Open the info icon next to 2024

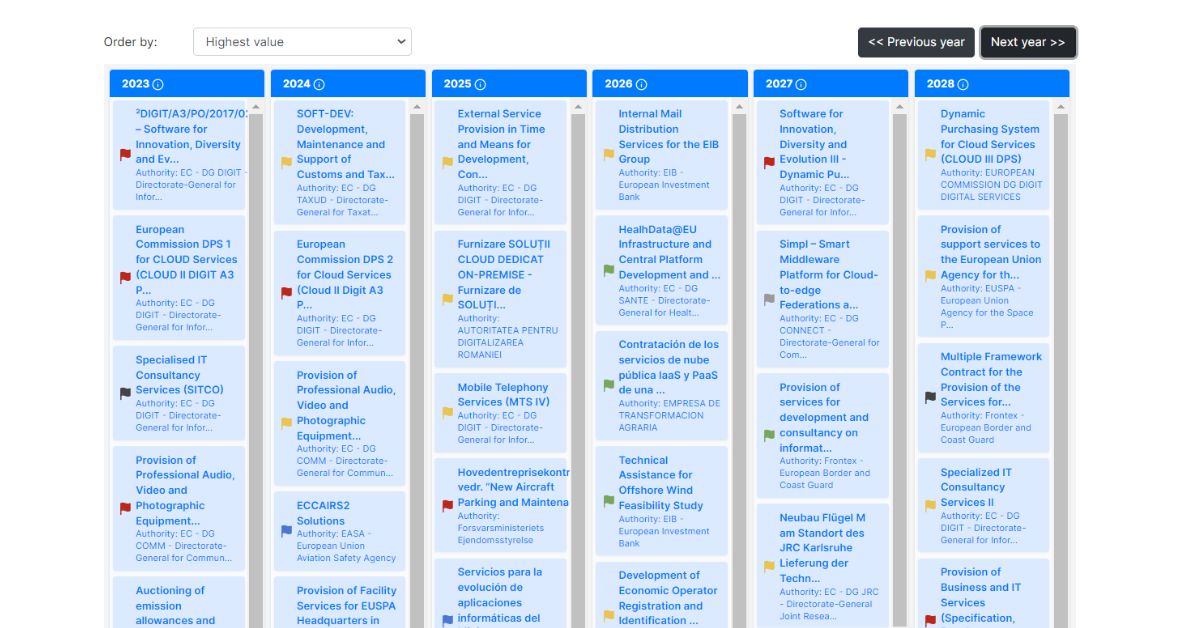pyautogui.click(x=319, y=84)
